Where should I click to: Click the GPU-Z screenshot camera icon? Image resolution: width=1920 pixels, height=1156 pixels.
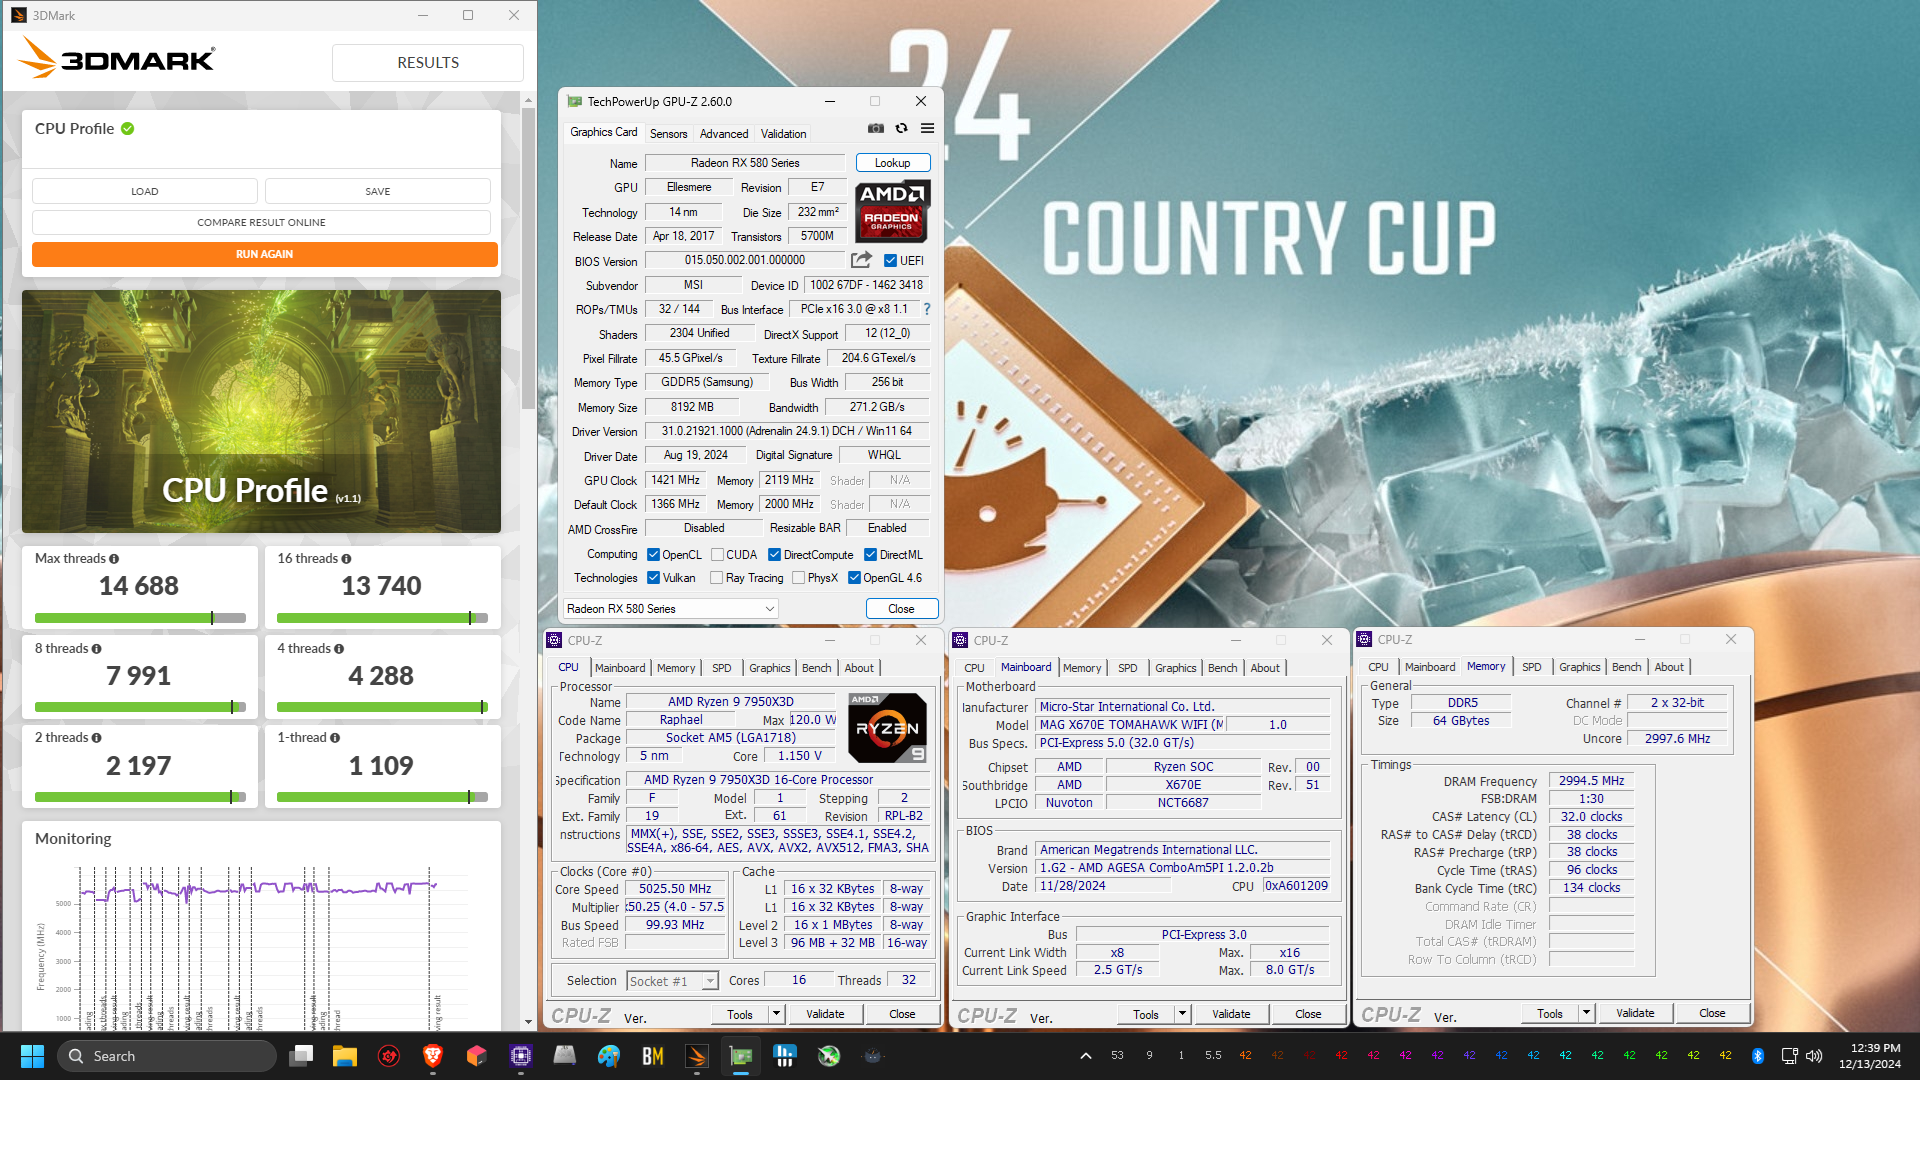875,129
